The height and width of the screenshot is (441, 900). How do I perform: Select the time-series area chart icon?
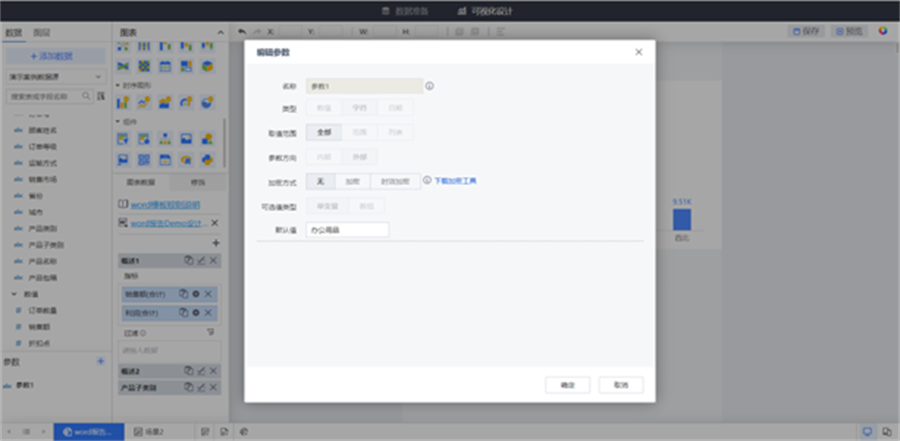point(165,103)
